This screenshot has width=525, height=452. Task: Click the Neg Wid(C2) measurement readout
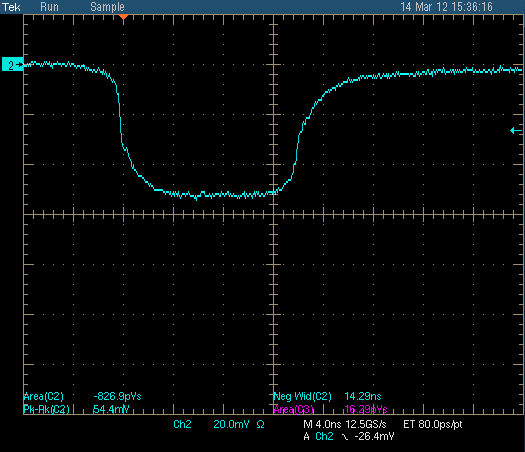click(327, 396)
